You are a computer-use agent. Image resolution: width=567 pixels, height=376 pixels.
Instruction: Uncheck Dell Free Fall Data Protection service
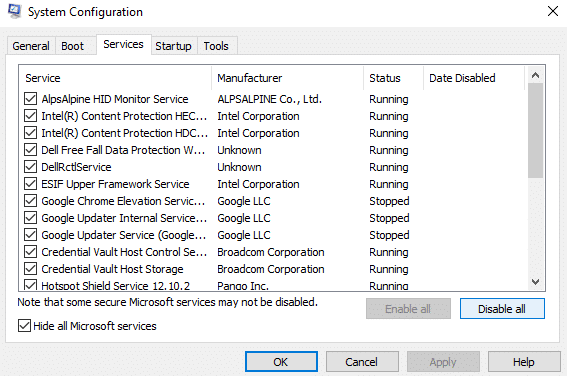30,150
